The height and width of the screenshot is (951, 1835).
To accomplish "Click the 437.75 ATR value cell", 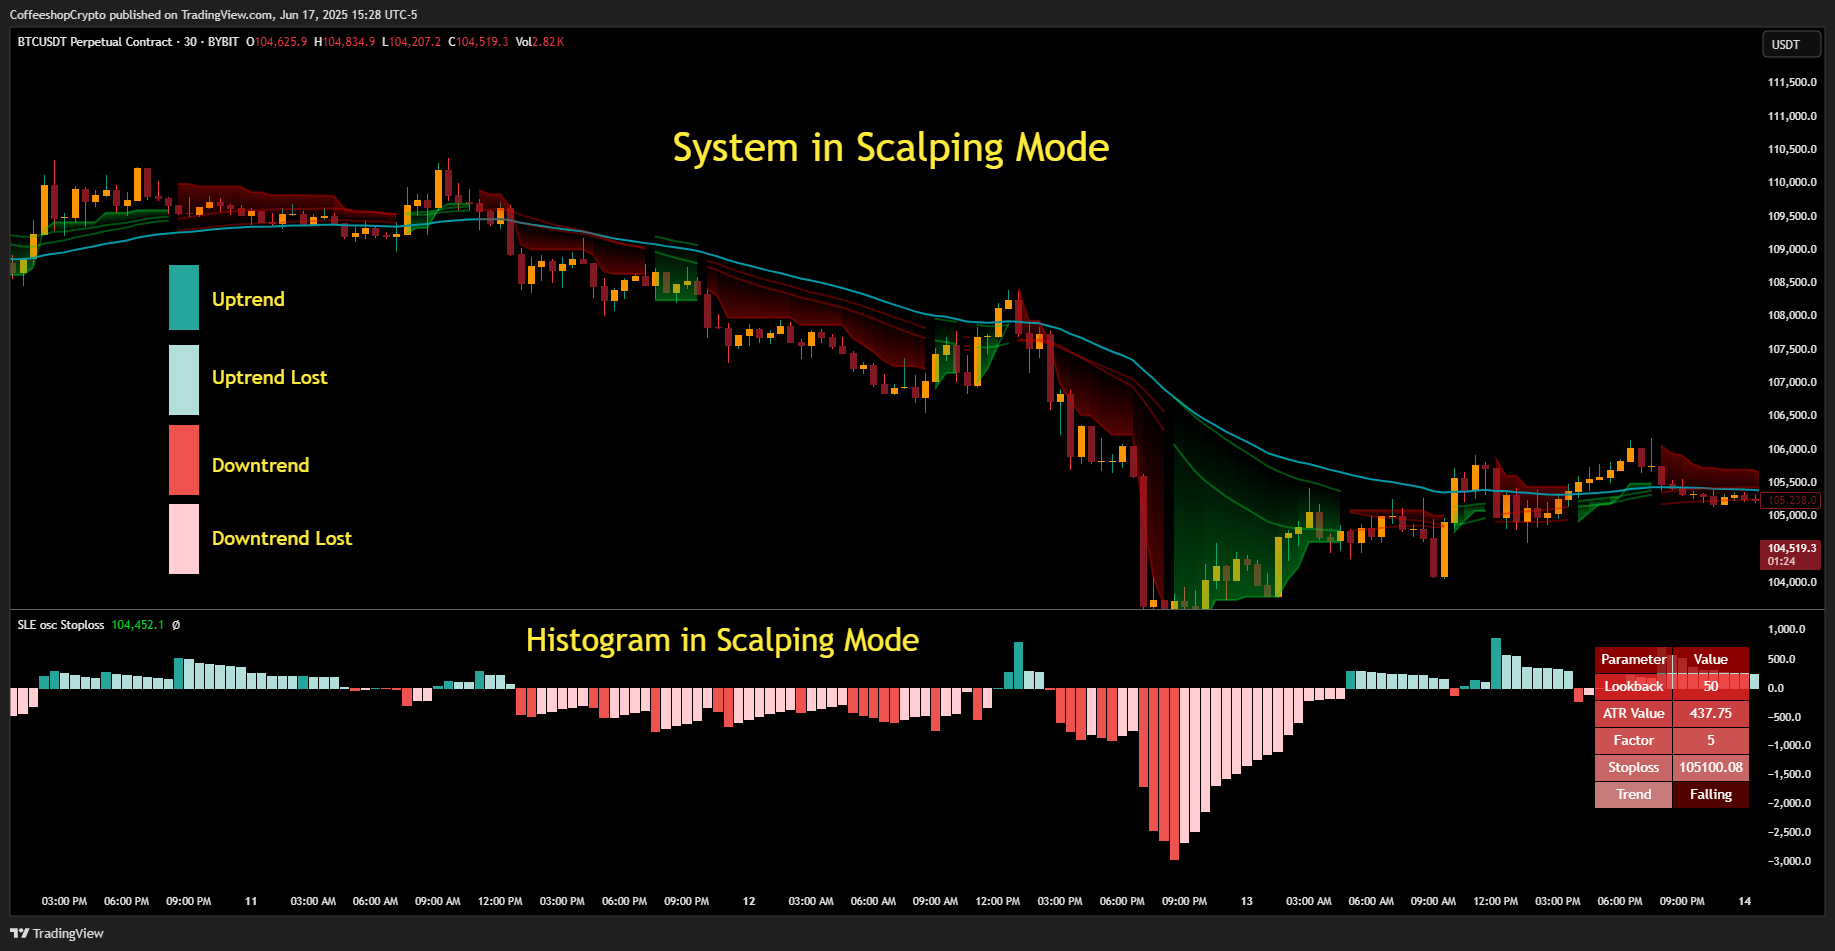I will click(x=1711, y=713).
